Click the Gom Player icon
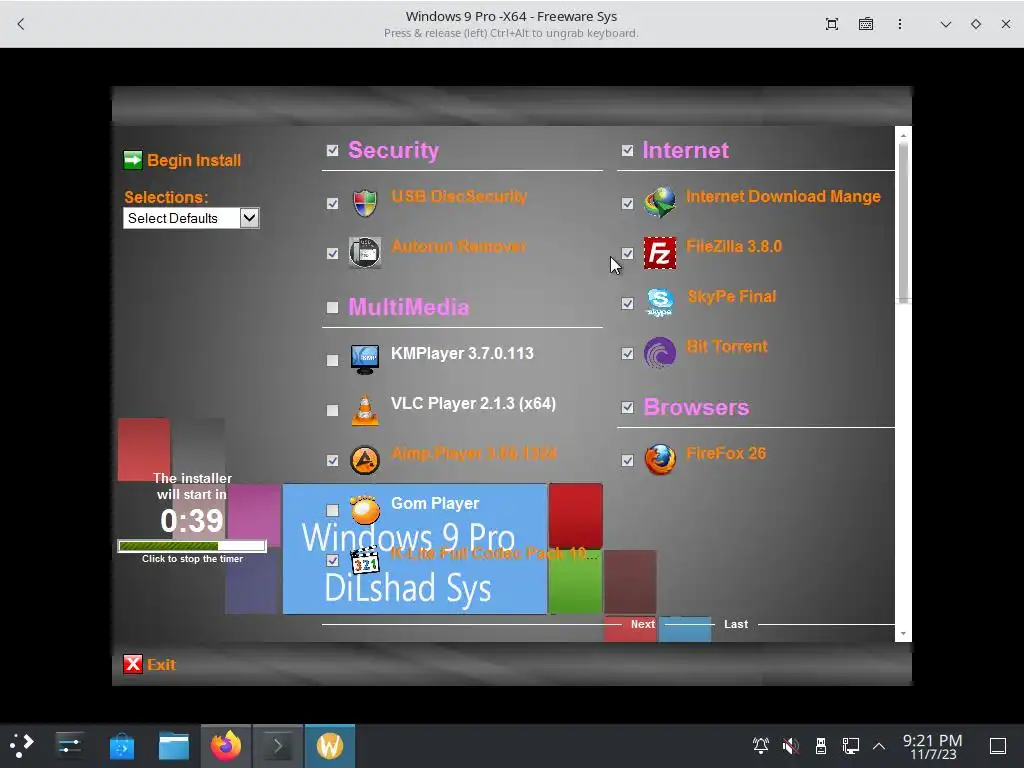Image resolution: width=1024 pixels, height=768 pixels. pyautogui.click(x=365, y=510)
